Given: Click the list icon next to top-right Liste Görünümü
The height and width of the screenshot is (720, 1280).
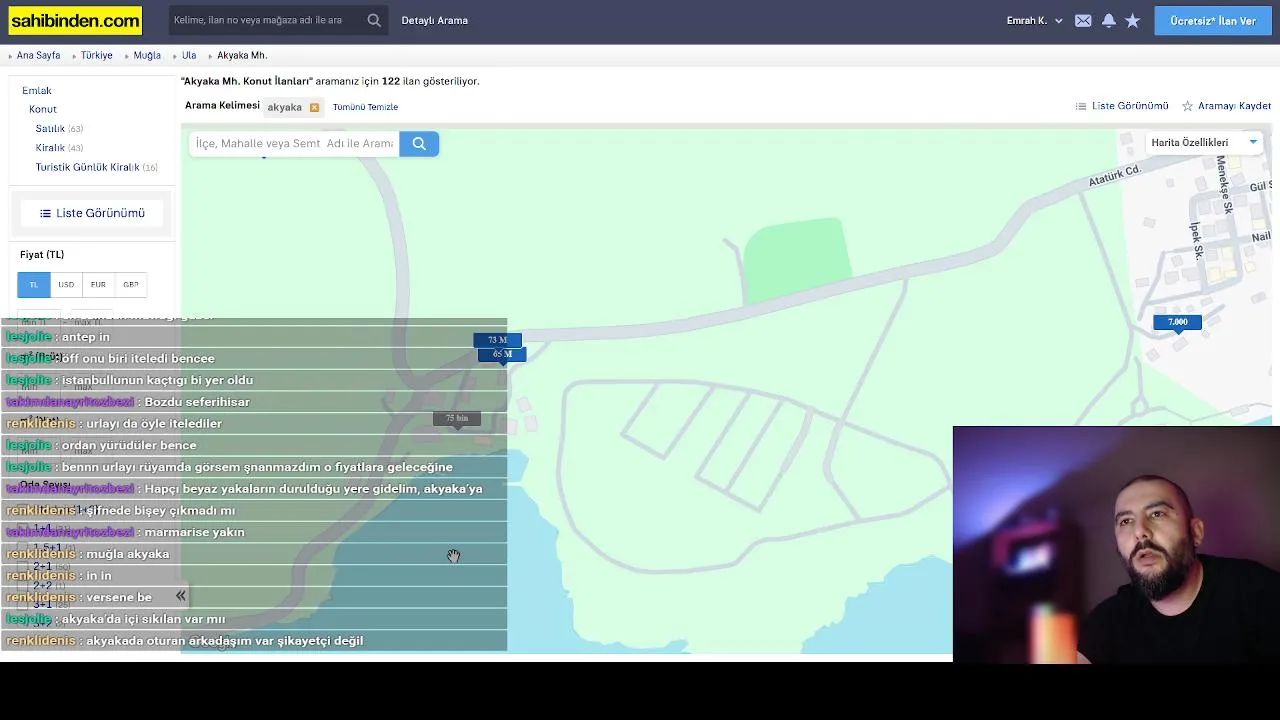Looking at the screenshot, I should [x=1081, y=106].
